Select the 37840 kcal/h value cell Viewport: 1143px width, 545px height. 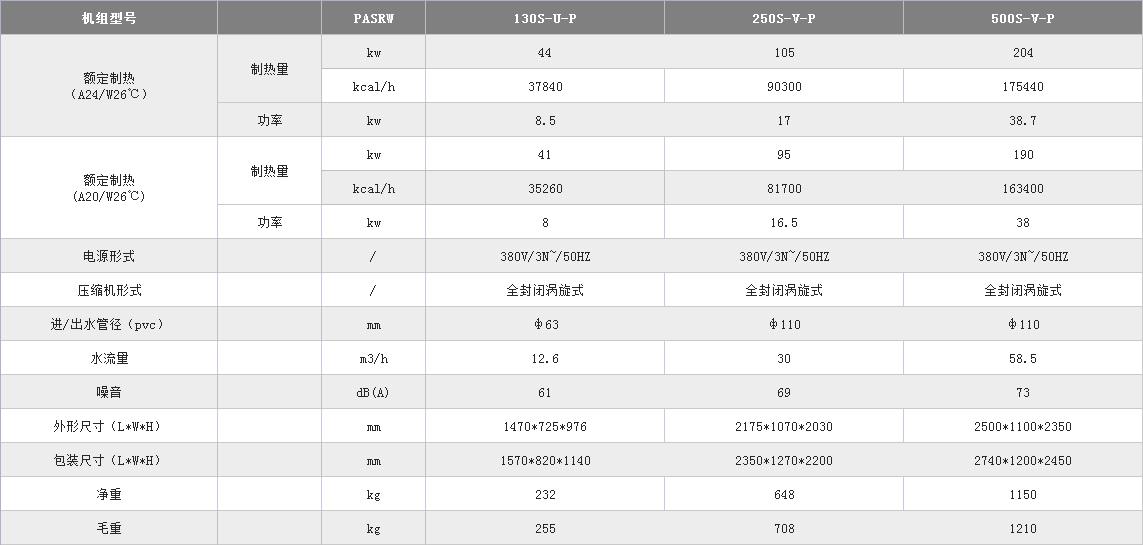pyautogui.click(x=545, y=86)
